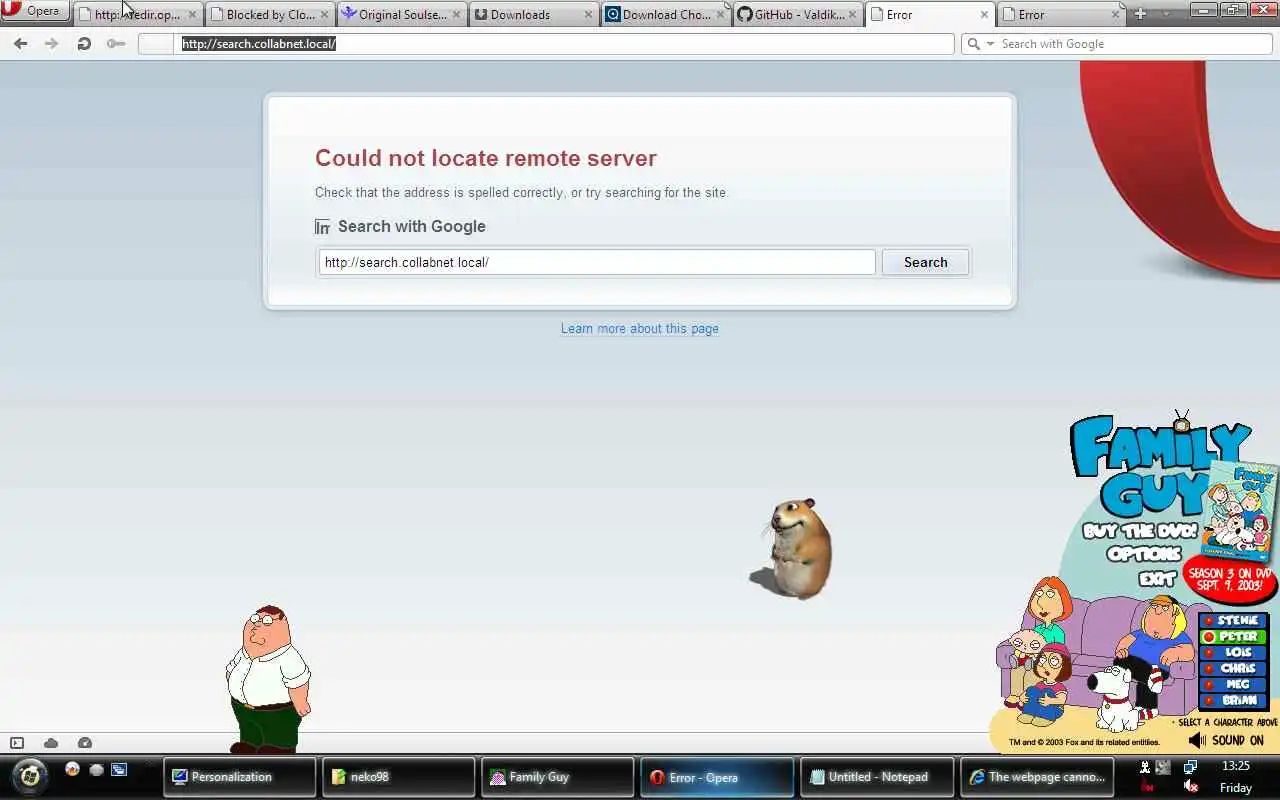Image resolution: width=1280 pixels, height=800 pixels.
Task: Reload the page with the refresh icon
Action: (84, 44)
